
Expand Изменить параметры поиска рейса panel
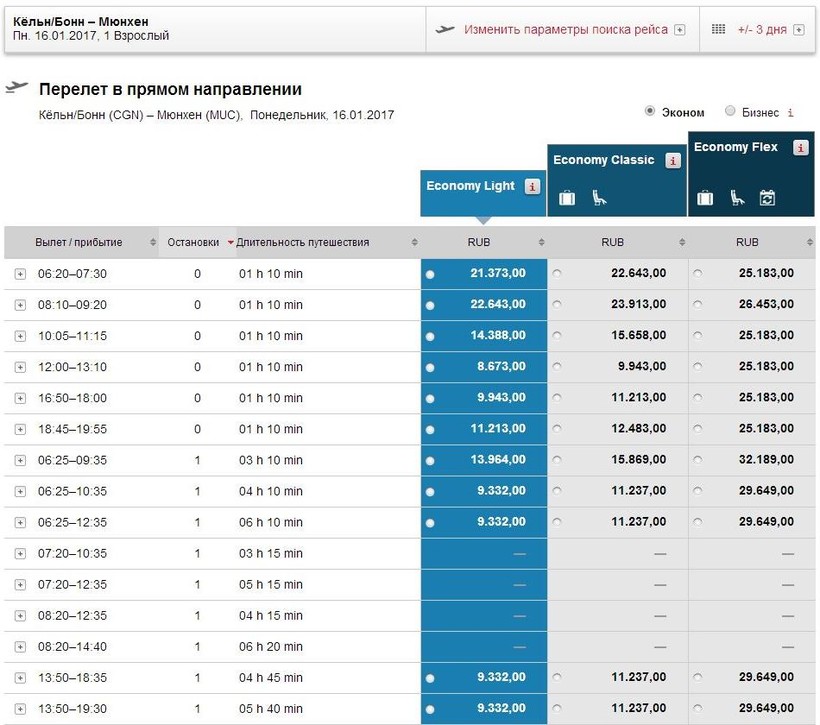680,30
